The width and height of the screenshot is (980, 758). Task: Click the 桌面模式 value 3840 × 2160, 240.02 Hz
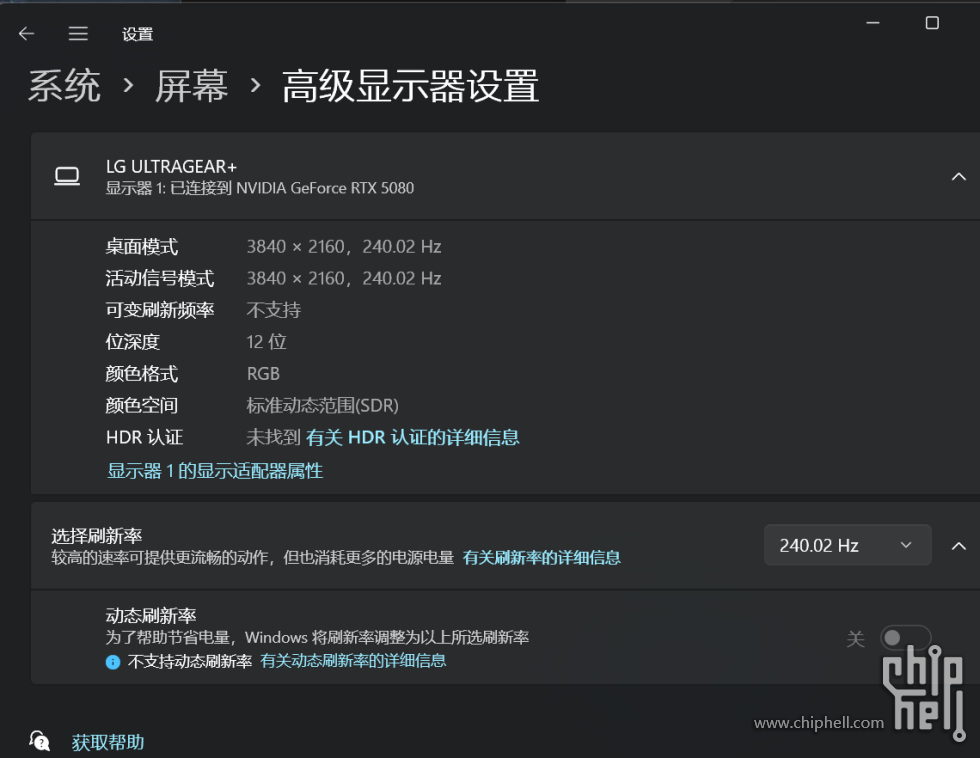[x=344, y=247]
